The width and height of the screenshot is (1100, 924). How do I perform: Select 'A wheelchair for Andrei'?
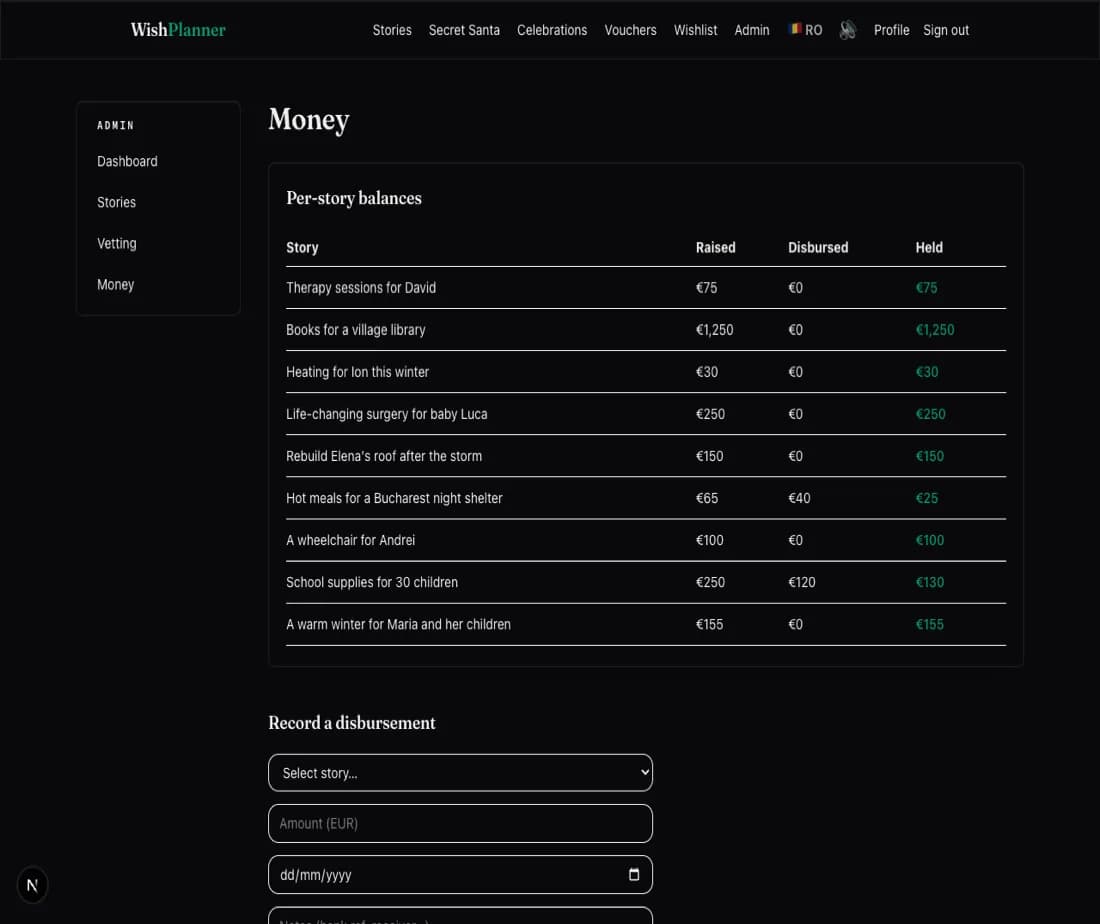click(x=646, y=540)
